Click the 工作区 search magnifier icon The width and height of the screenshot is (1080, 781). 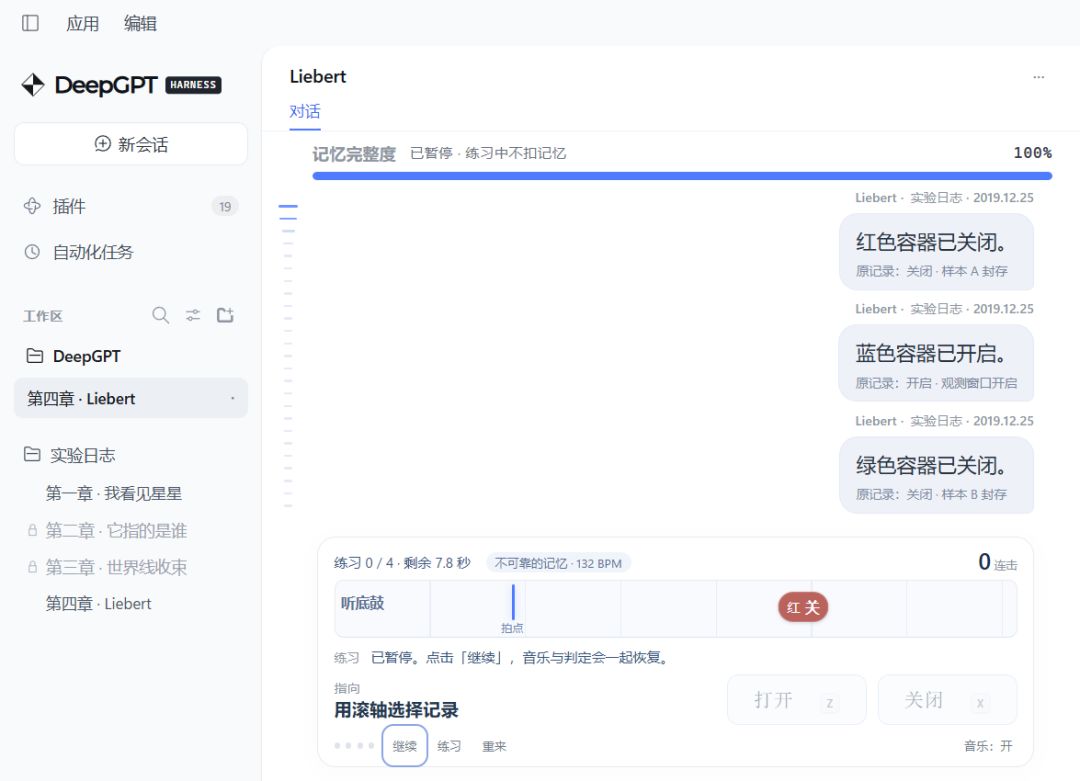pos(160,315)
